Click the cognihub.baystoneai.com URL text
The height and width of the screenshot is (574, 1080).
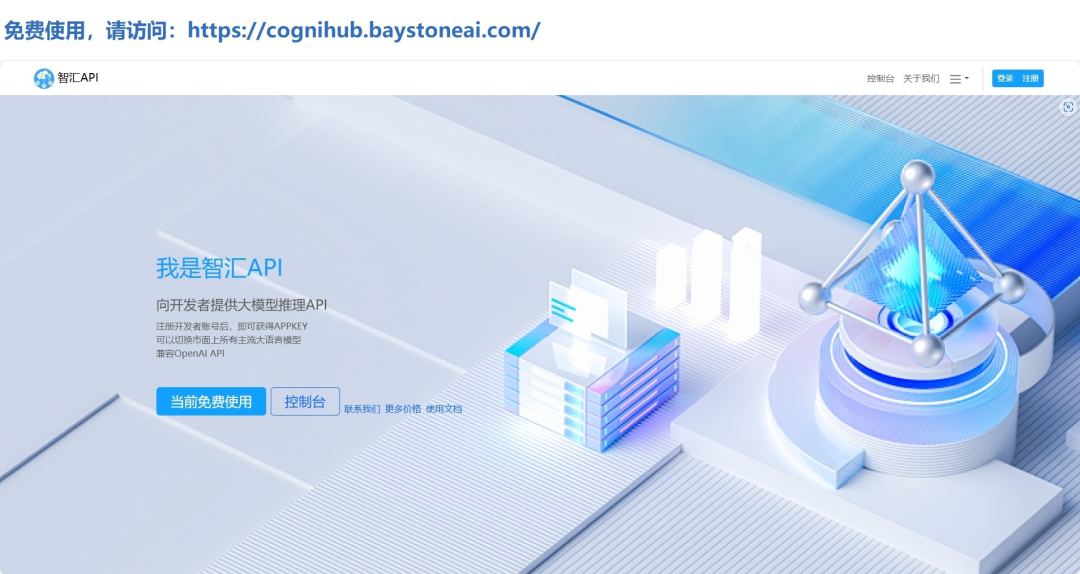364,30
